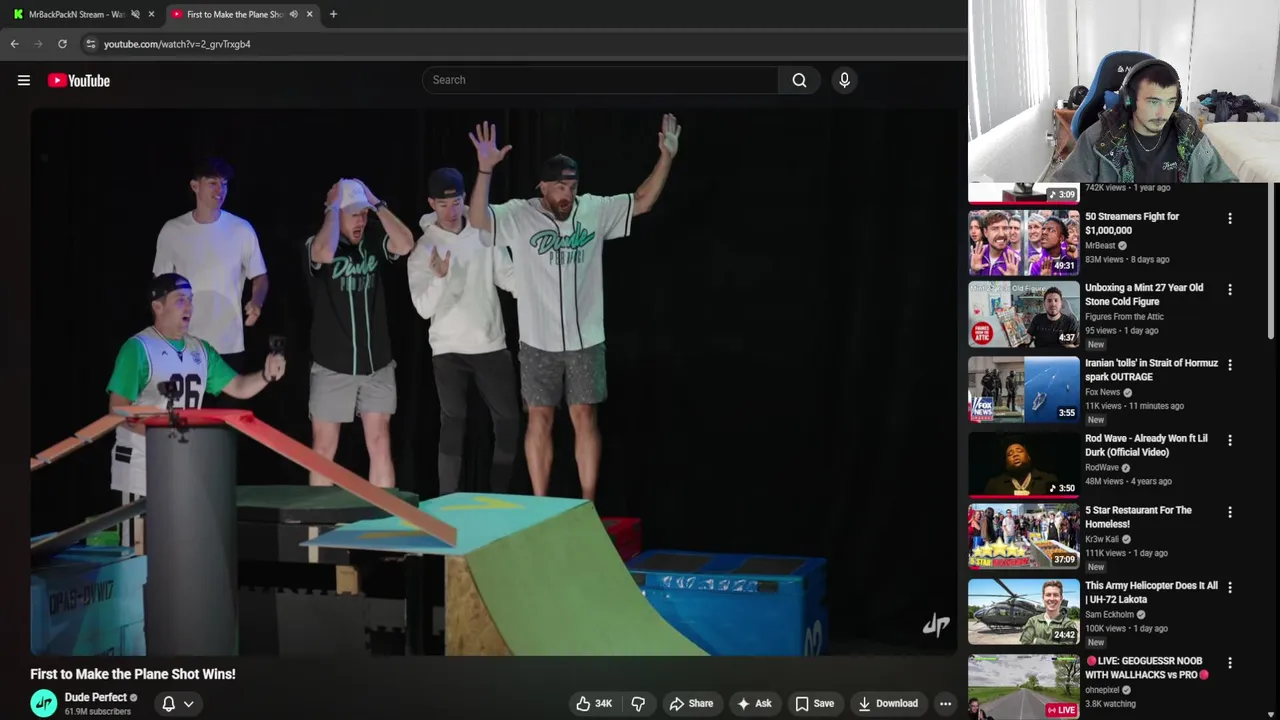
Task: Click the address bar URL youtube.com/watch
Action: (177, 44)
